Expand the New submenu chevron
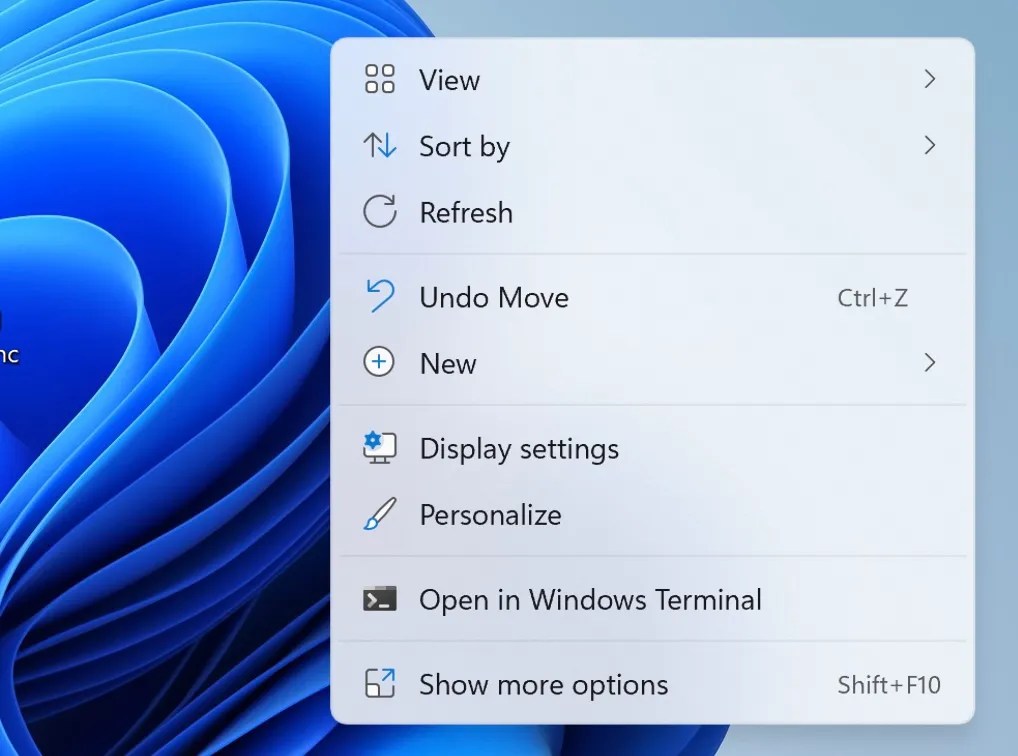The width and height of the screenshot is (1018, 756). (x=930, y=363)
